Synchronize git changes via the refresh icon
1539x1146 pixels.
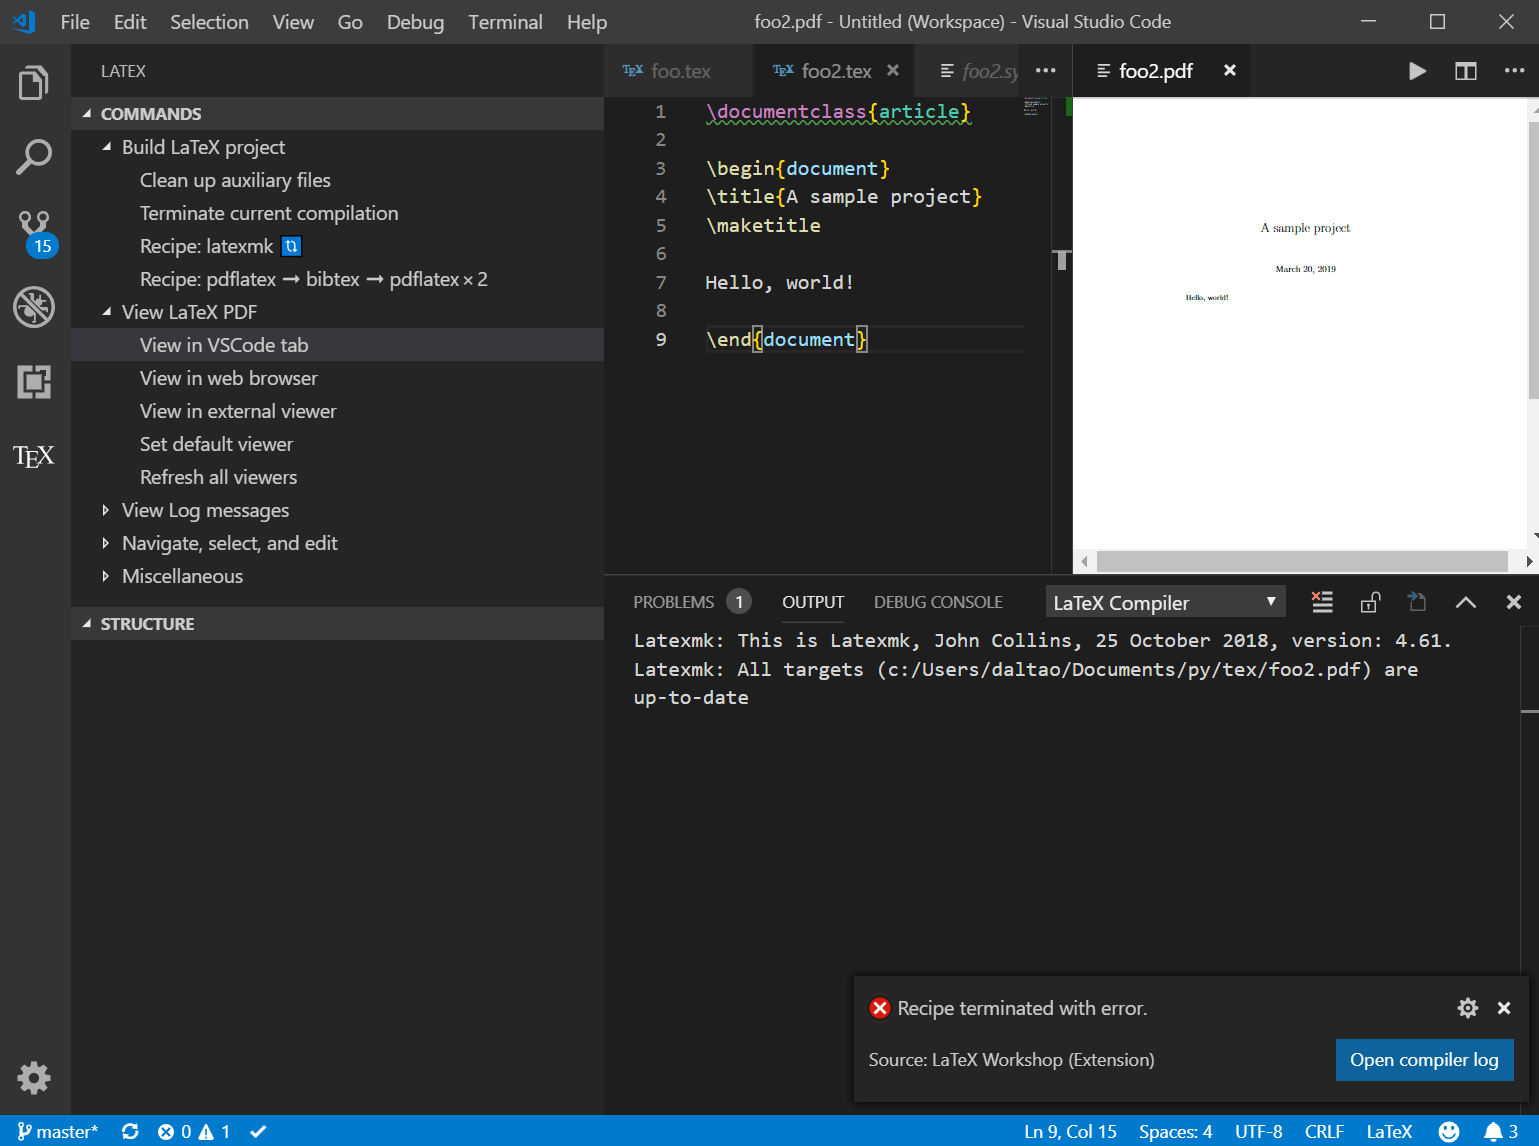click(x=130, y=1131)
